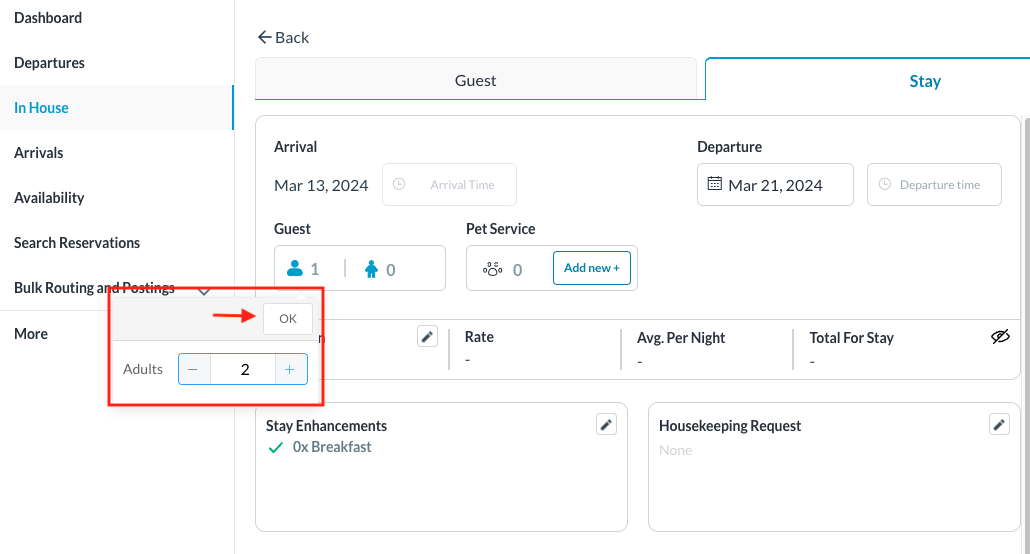Click the adult guest person icon

pyautogui.click(x=295, y=269)
